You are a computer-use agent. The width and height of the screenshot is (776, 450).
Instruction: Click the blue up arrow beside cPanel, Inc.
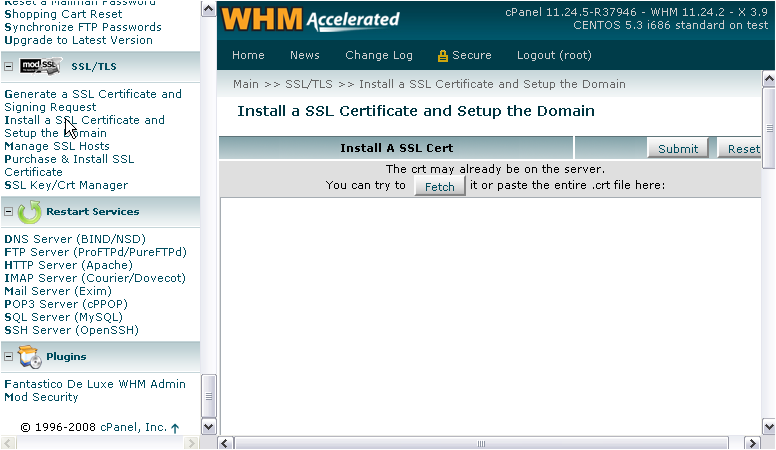(x=175, y=428)
